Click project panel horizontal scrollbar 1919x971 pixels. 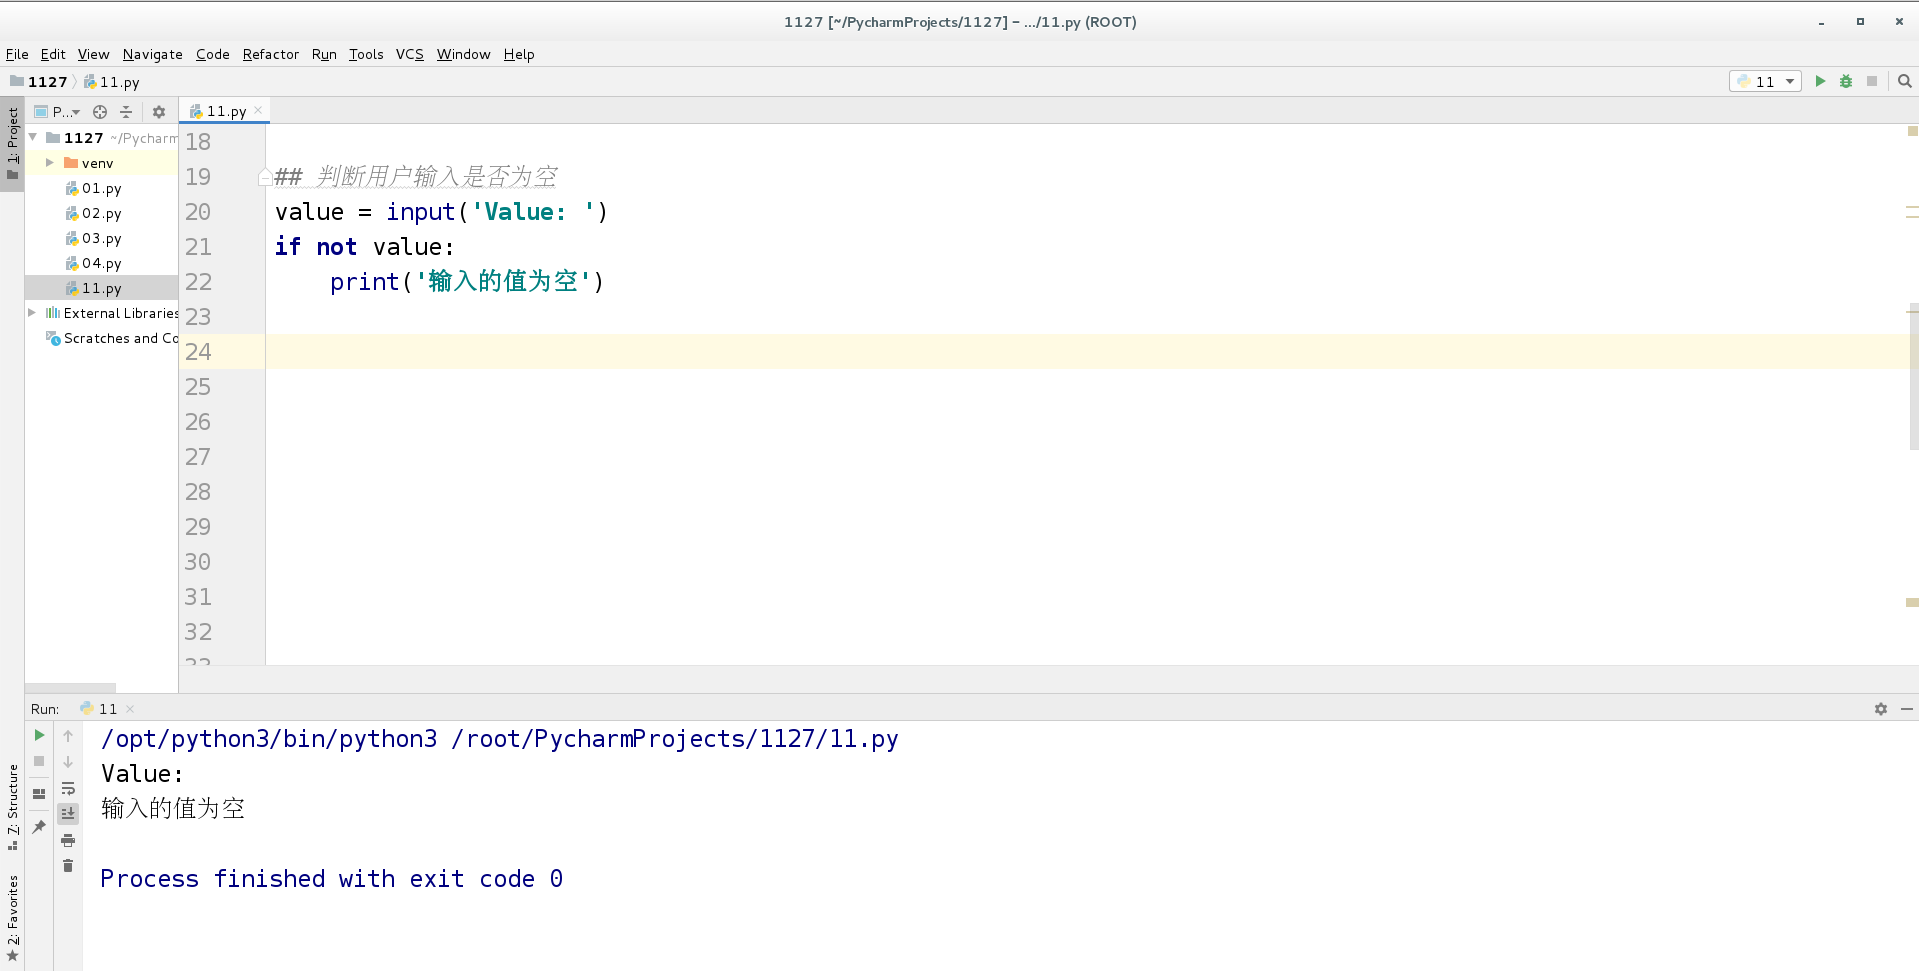(x=70, y=688)
